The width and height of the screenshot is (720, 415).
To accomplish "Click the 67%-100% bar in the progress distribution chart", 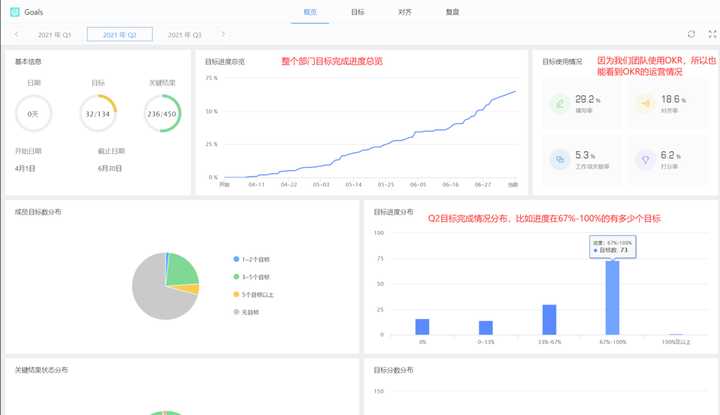I will [613, 297].
